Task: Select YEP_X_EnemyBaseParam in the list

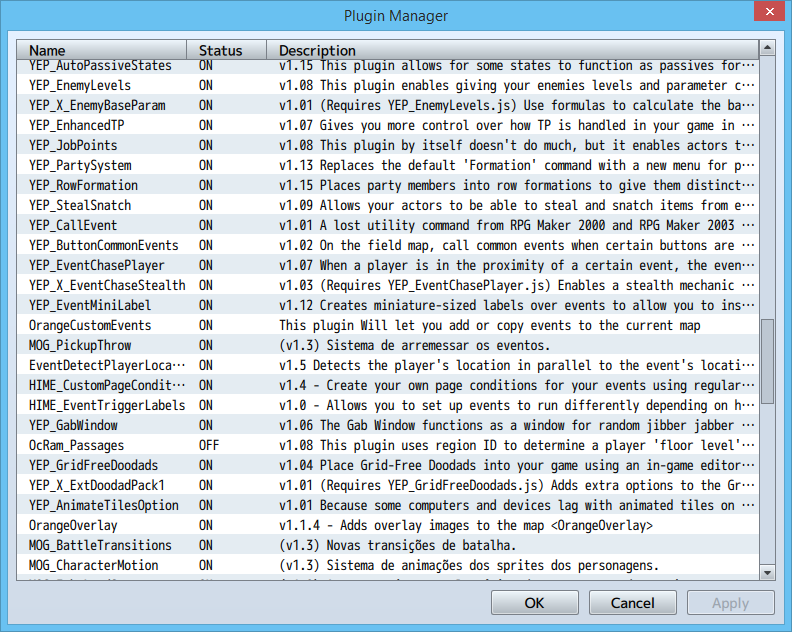Action: (x=388, y=106)
